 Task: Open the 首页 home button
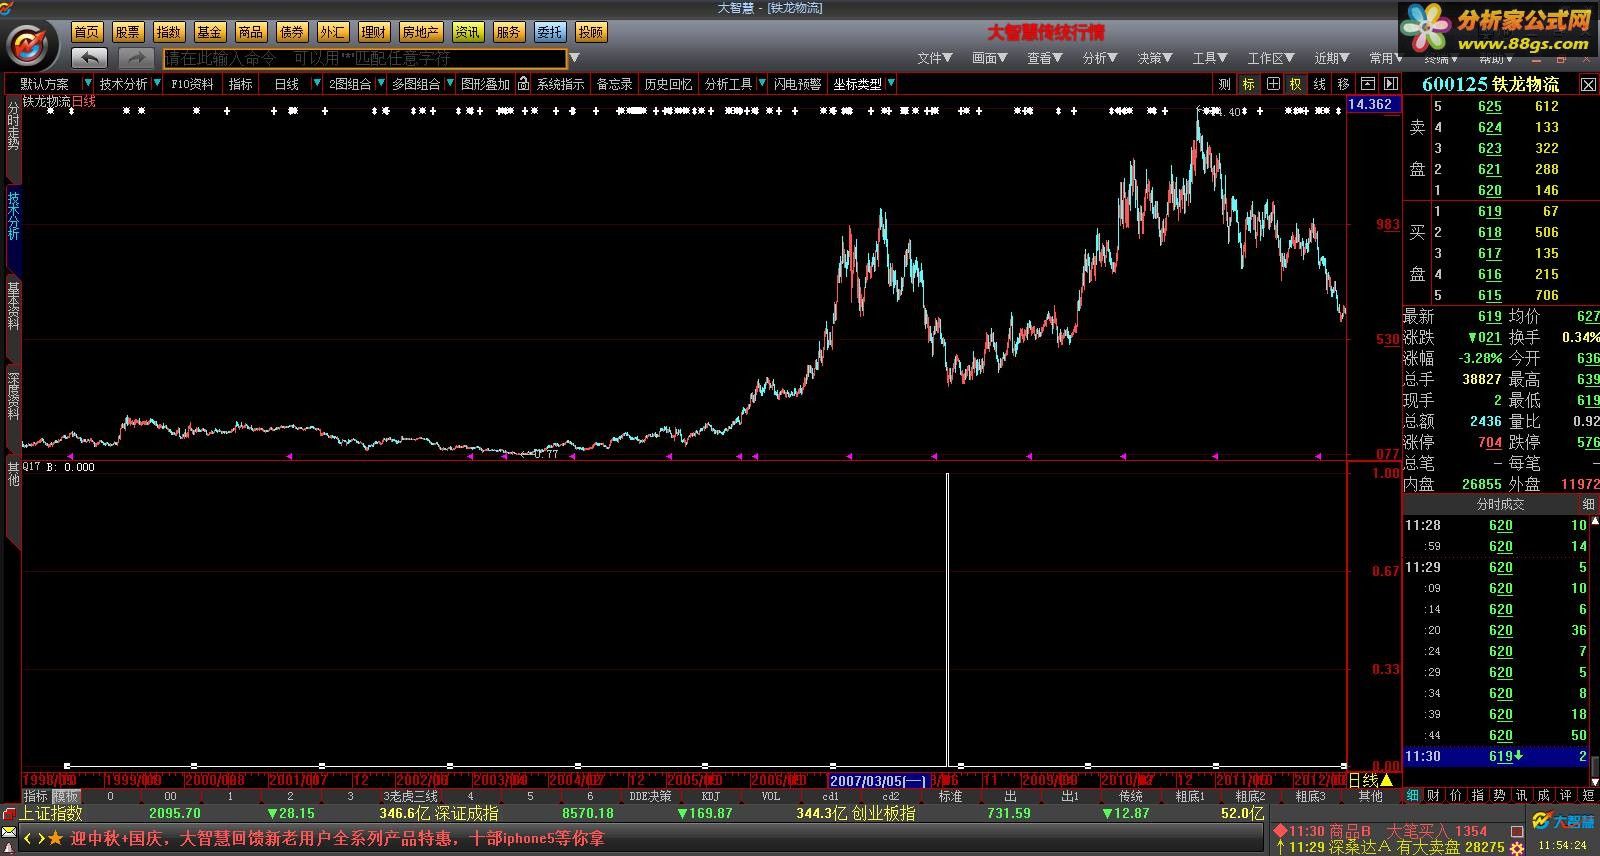point(87,32)
